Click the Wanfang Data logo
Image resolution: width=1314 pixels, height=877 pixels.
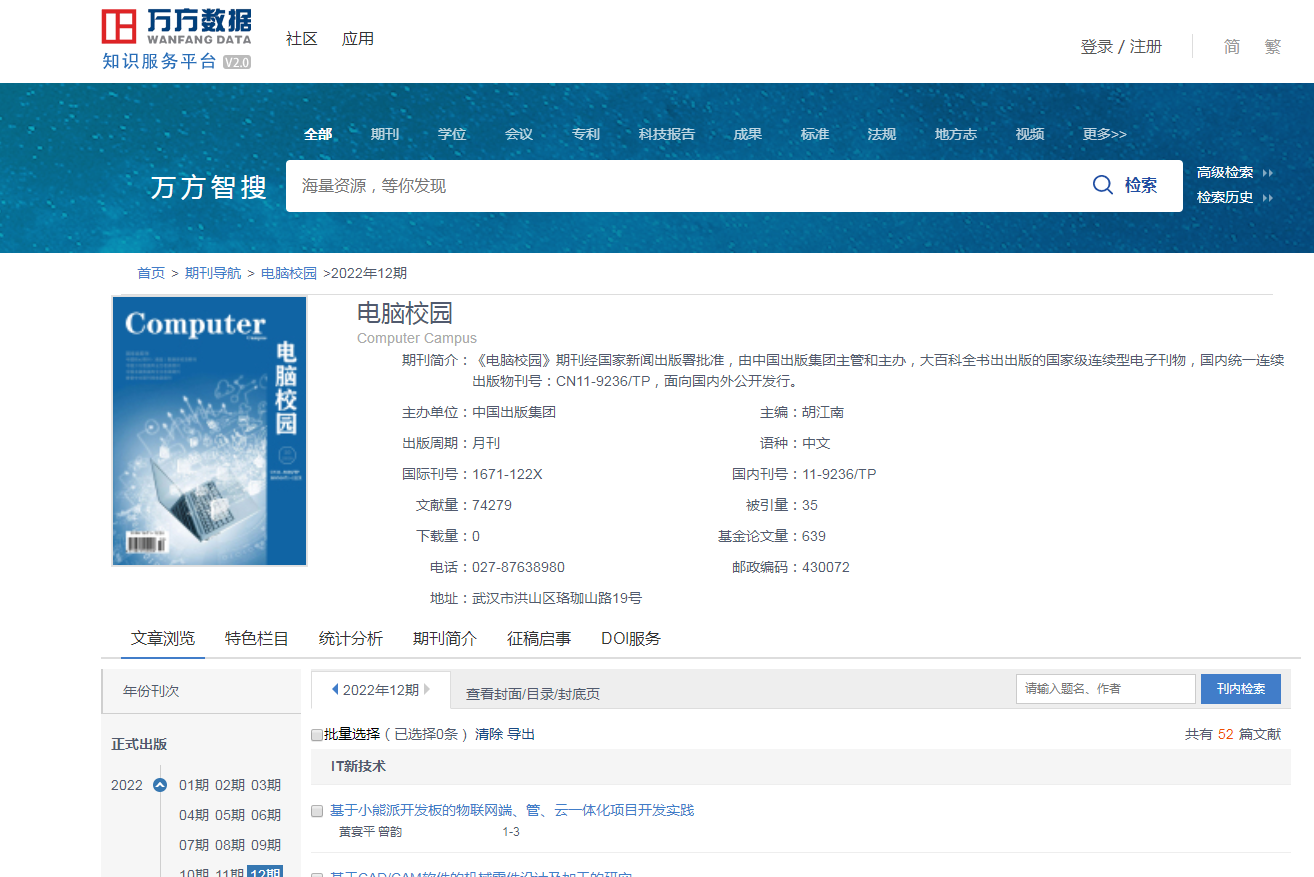(176, 27)
